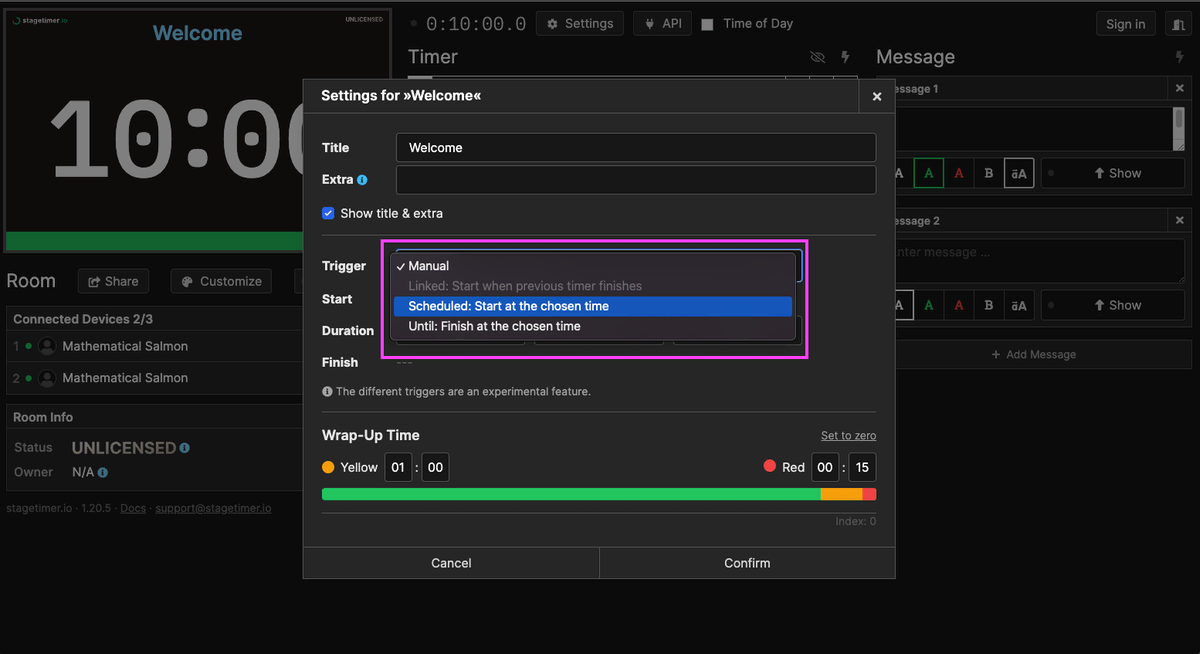Open the API panel with the plug icon
Image resolution: width=1200 pixels, height=654 pixels.
661,23
